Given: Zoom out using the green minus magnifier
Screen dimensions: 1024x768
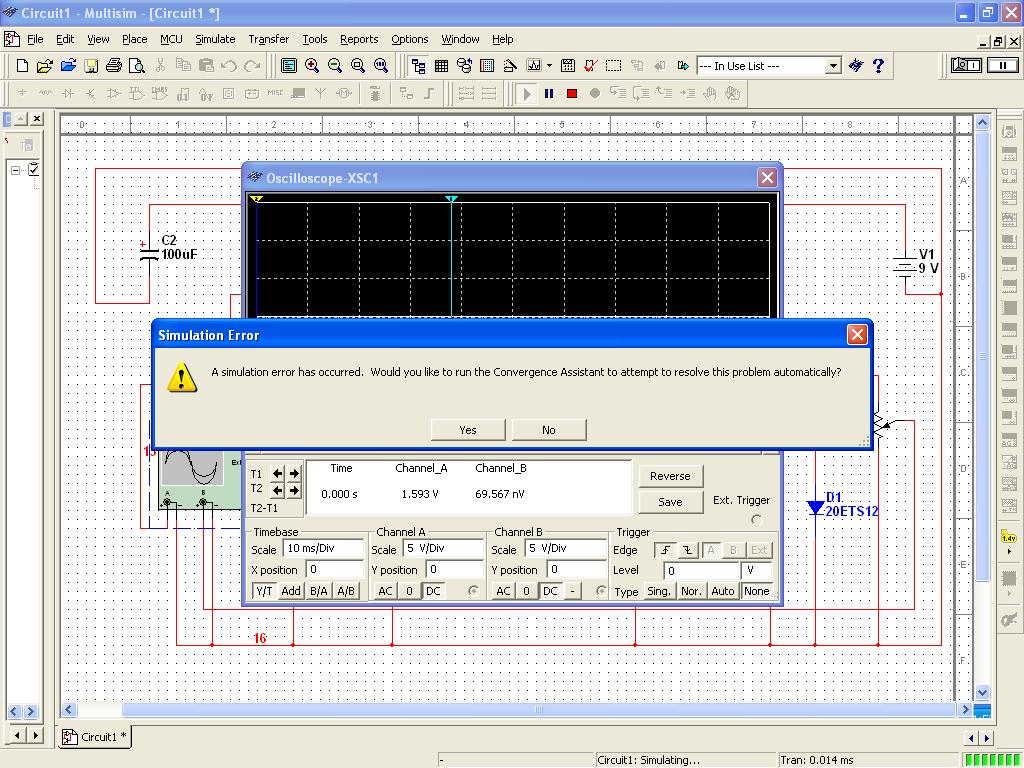Looking at the screenshot, I should click(x=334, y=65).
